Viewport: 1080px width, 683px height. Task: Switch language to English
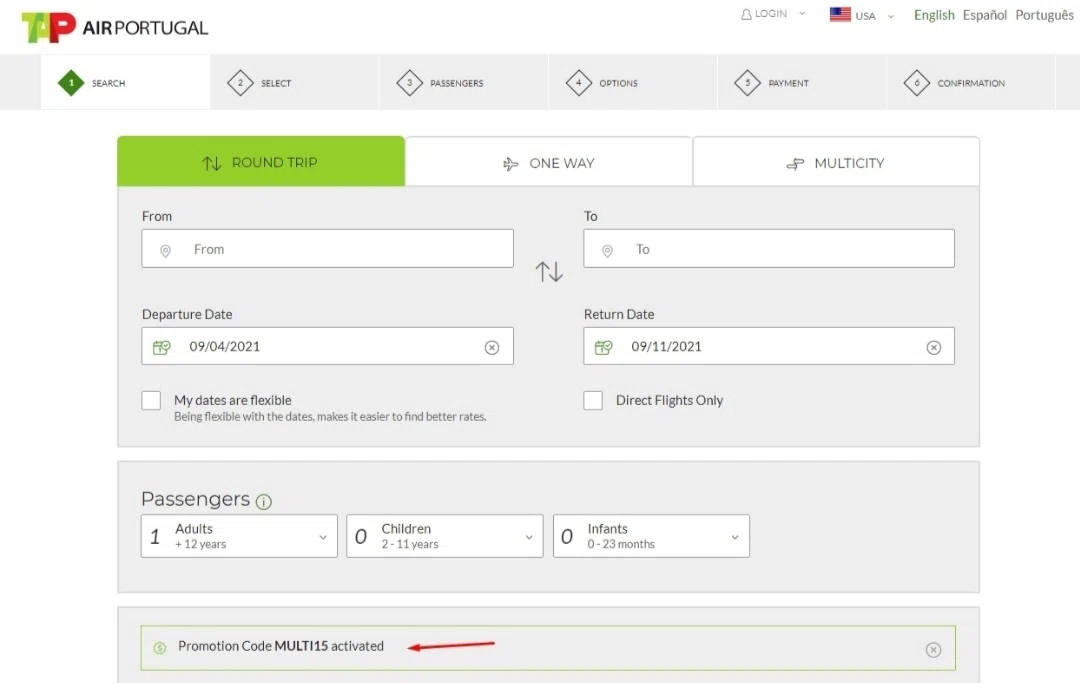coord(934,15)
